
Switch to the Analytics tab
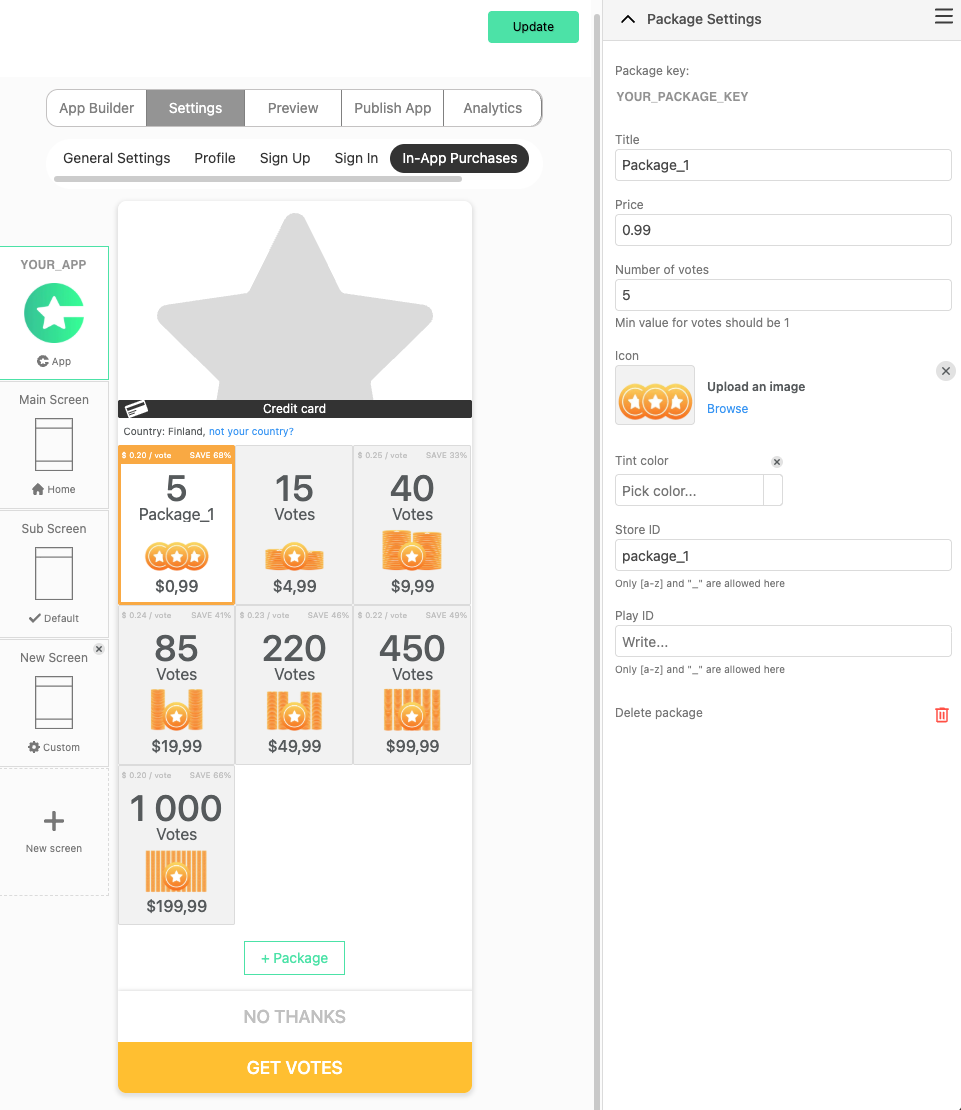(492, 108)
